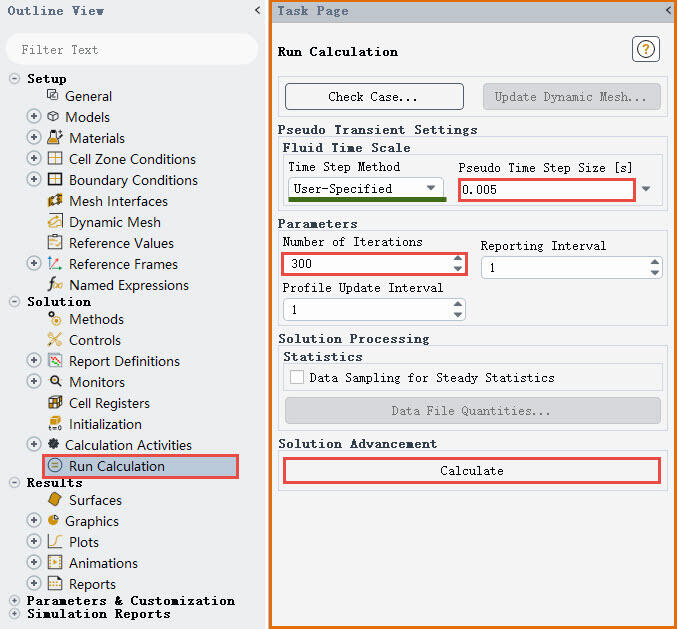
Task: Select Run Calculation in the outline
Action: pos(116,466)
